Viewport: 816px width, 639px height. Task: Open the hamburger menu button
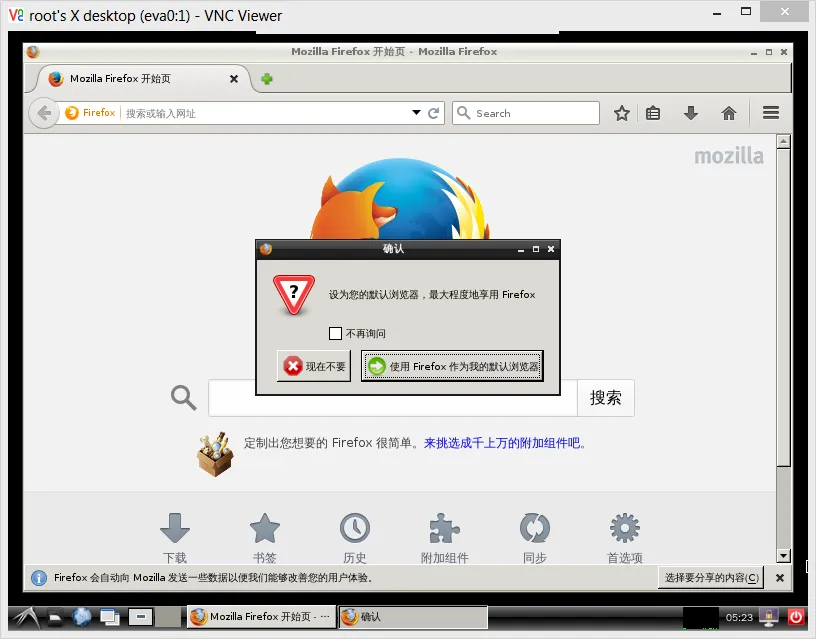[771, 112]
